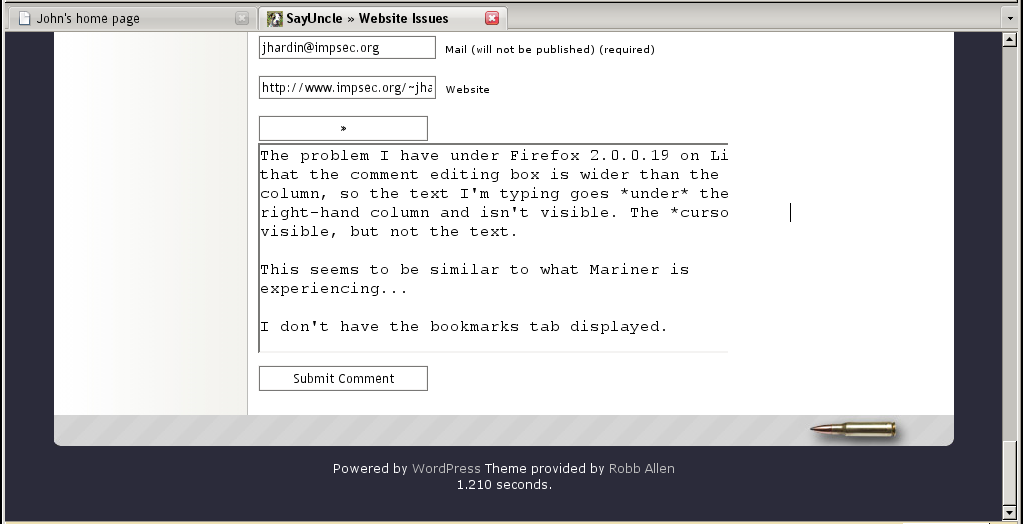Screen dimensions: 1023x524
Task: Click the empty vertical scrollbar track above the thumb
Action: [1009, 241]
